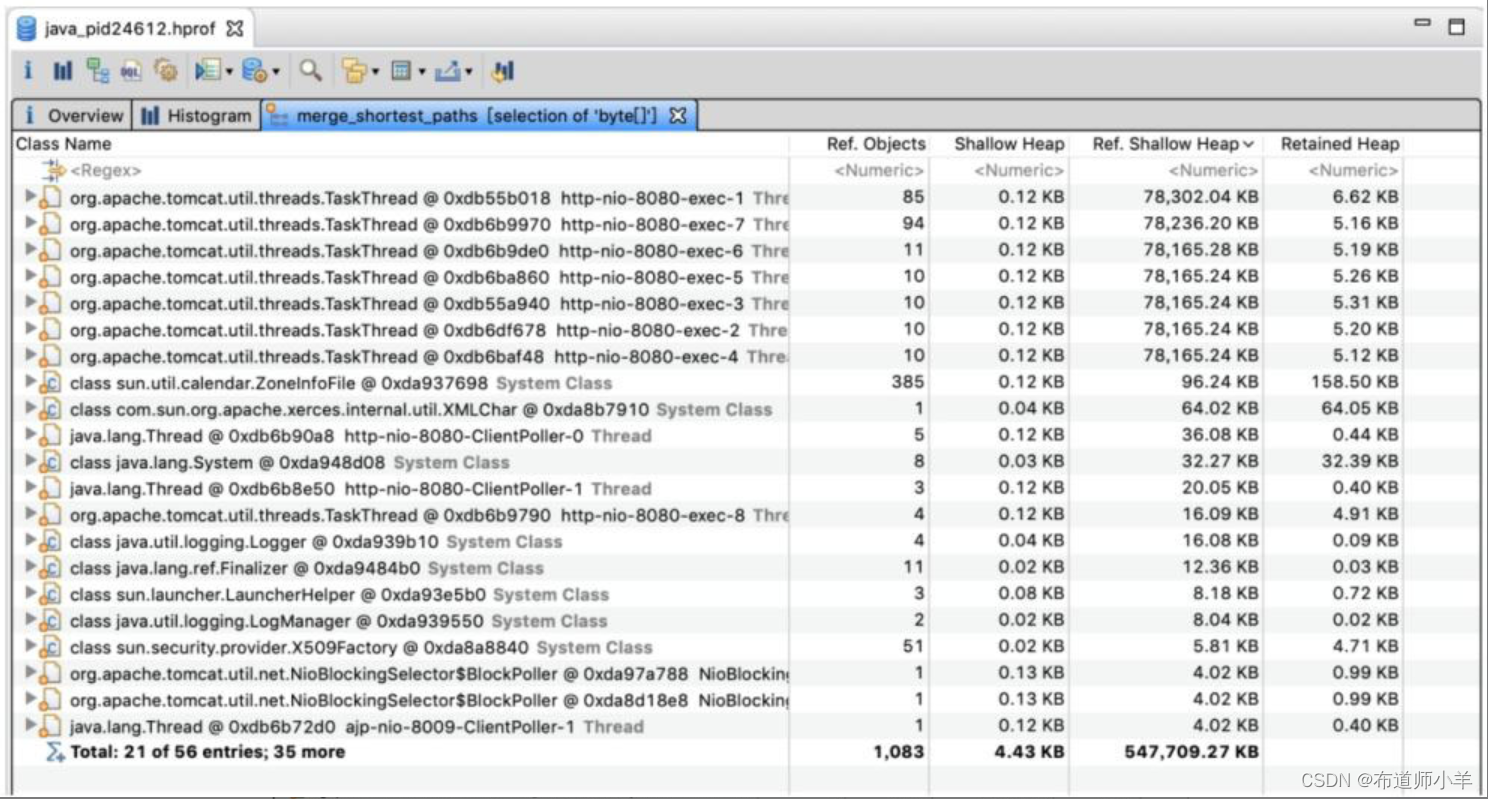Image resolution: width=1488 pixels, height=799 pixels.
Task: Click the 'Total: 21 of 56 entries; 35 more' row text
Action: [207, 752]
